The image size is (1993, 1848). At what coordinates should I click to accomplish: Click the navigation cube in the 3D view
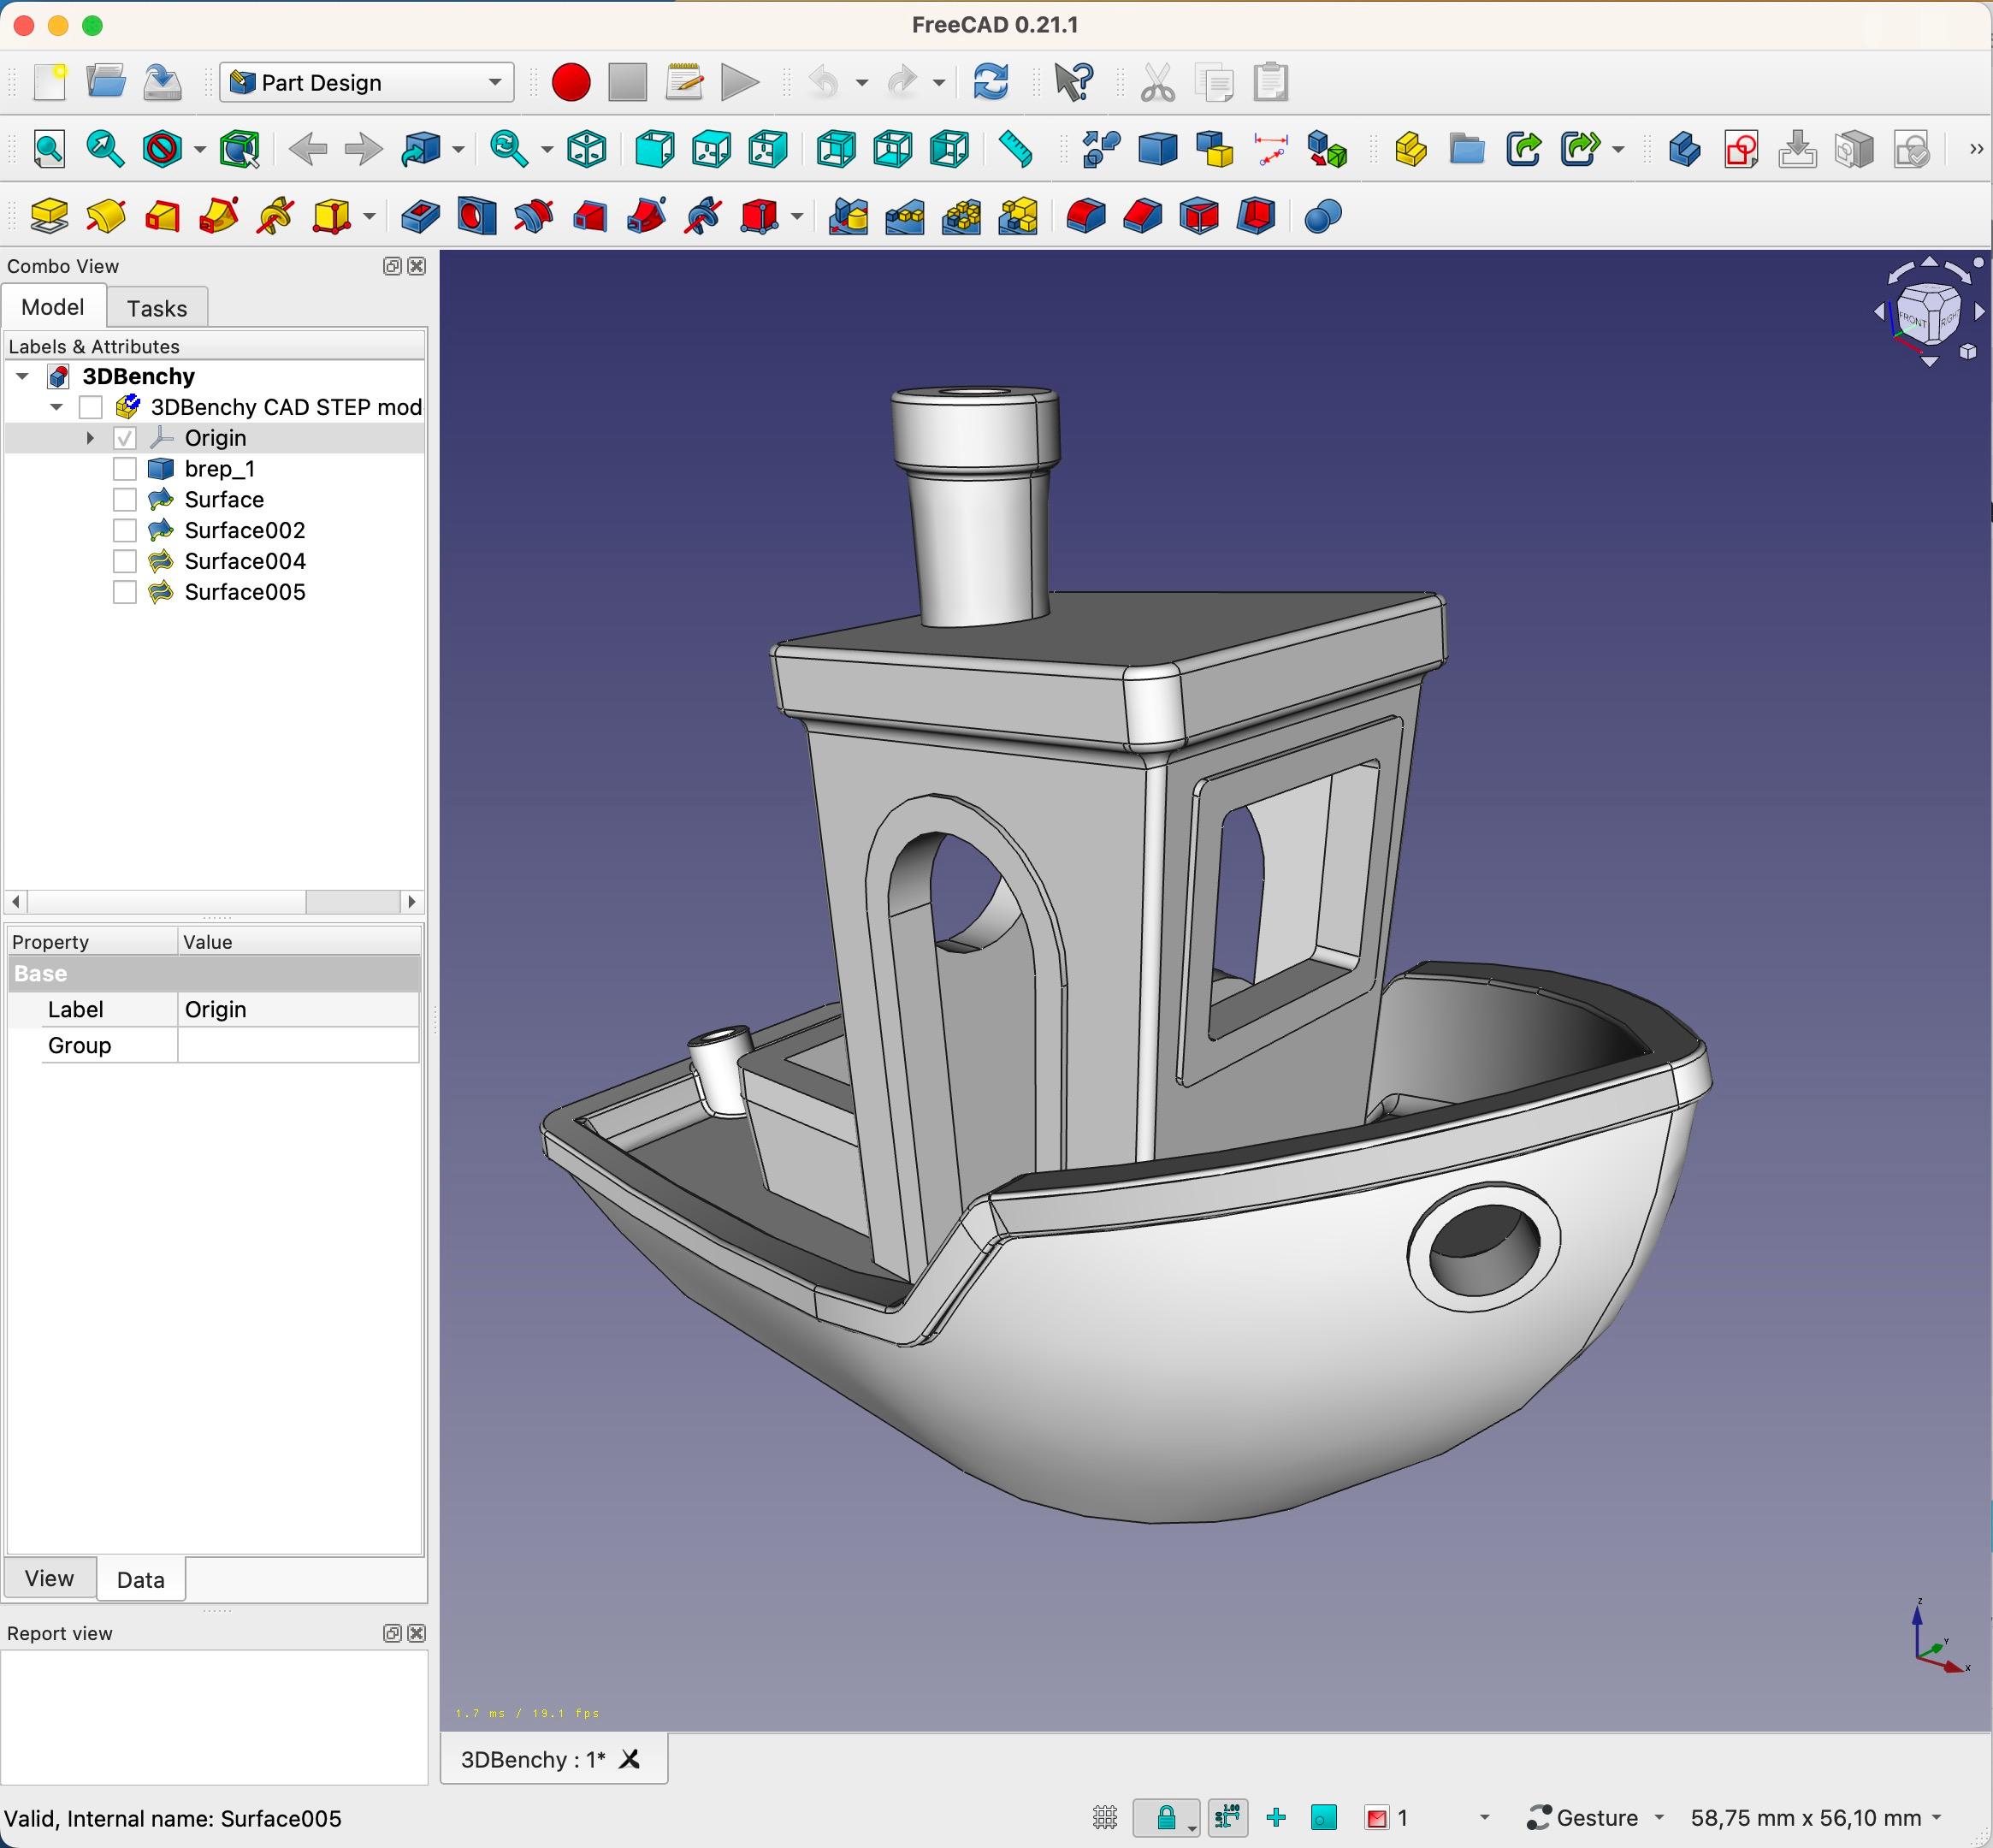coord(1928,314)
